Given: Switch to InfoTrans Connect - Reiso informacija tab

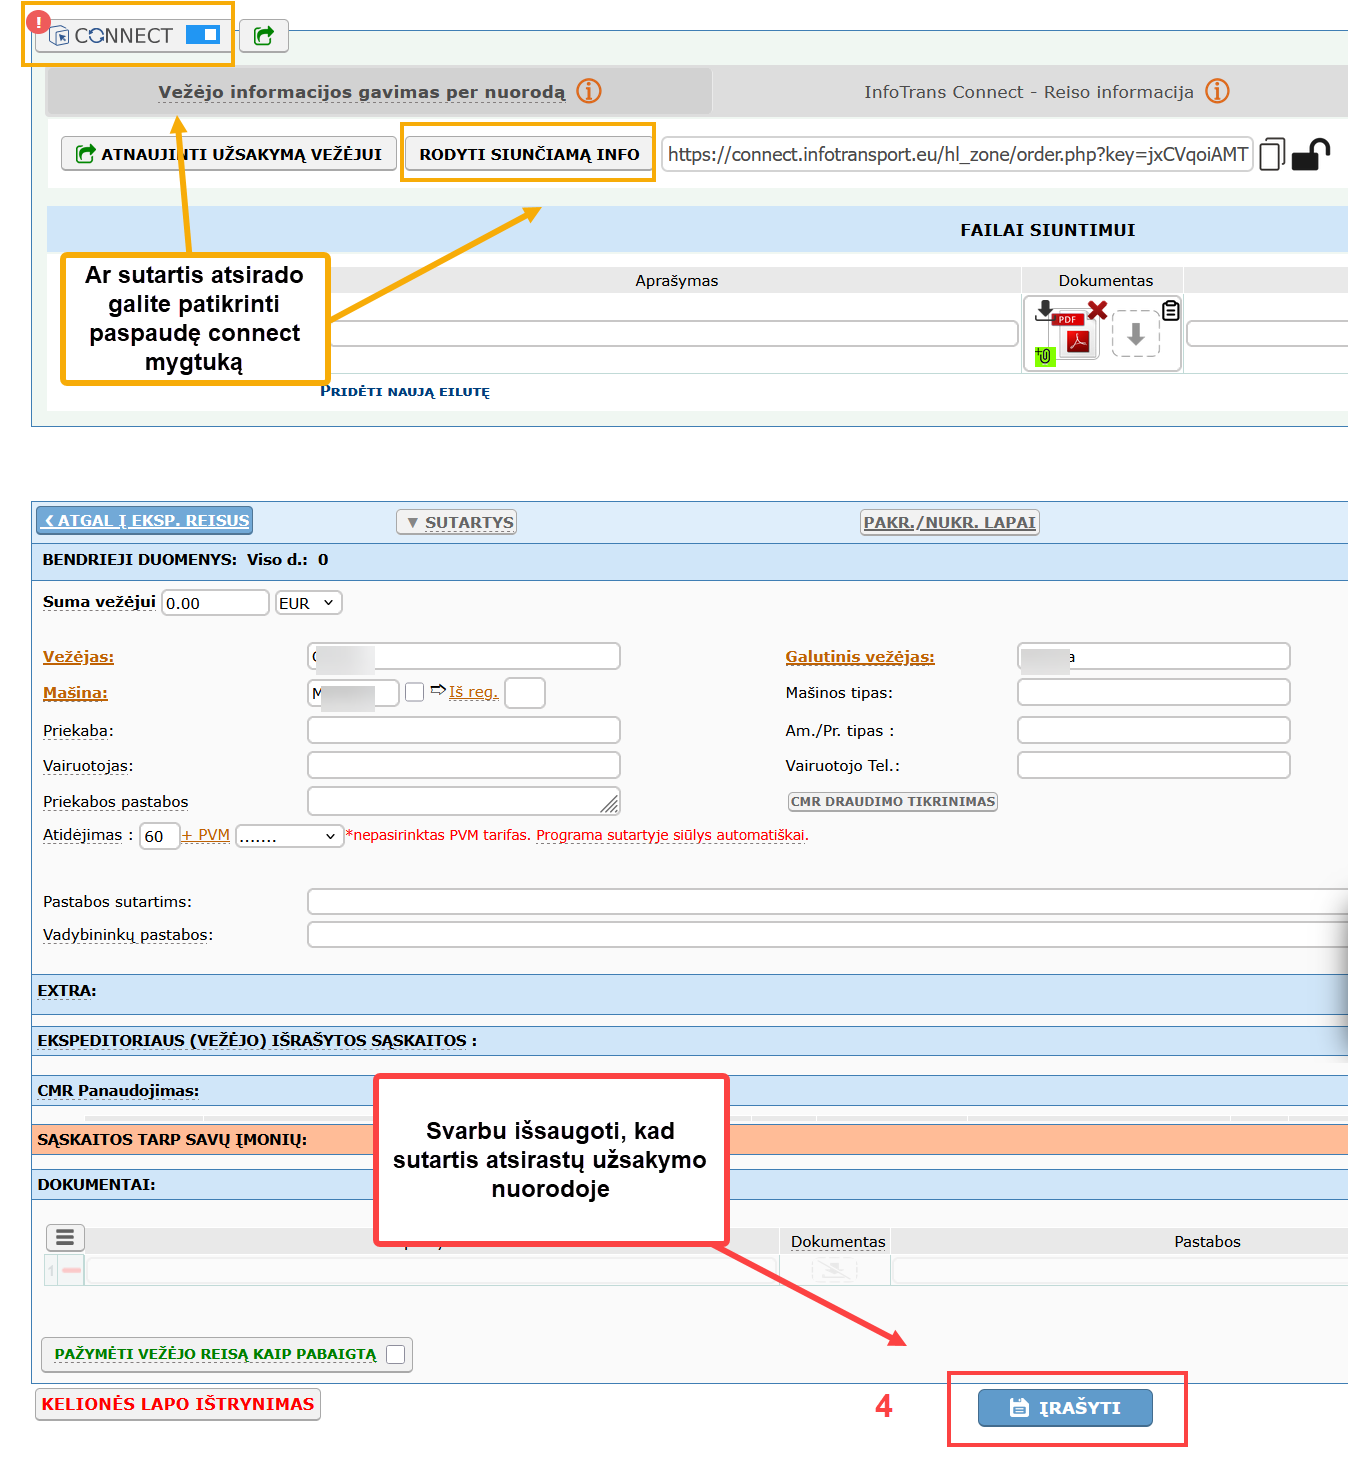Looking at the screenshot, I should [1029, 92].
